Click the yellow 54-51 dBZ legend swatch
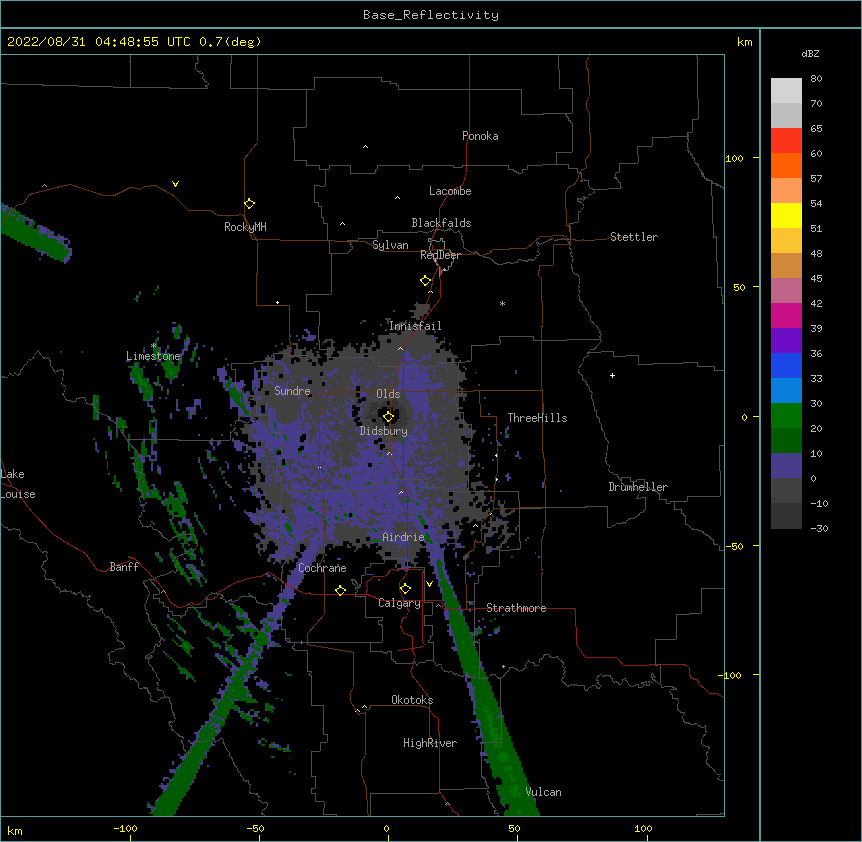This screenshot has height=842, width=862. [x=786, y=215]
